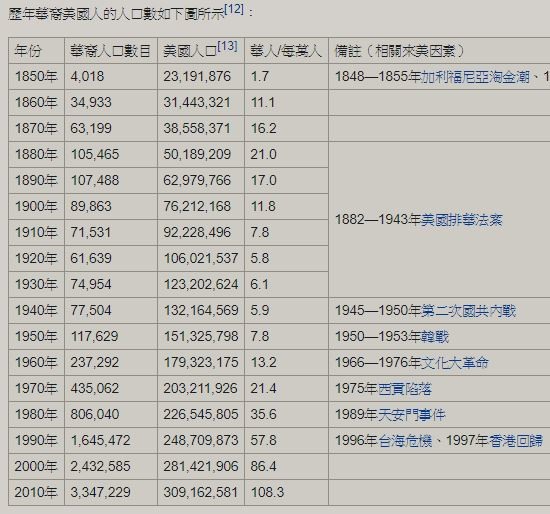
Task: Click the value 117,629
Action: tap(95, 336)
